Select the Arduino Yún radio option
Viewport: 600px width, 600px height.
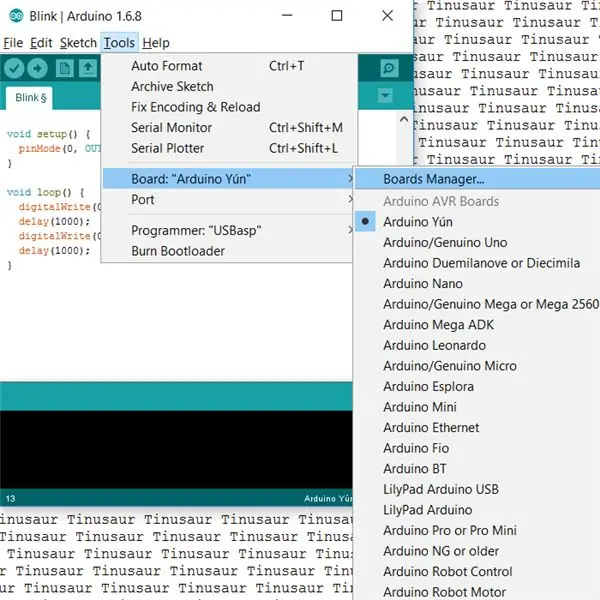point(478,222)
